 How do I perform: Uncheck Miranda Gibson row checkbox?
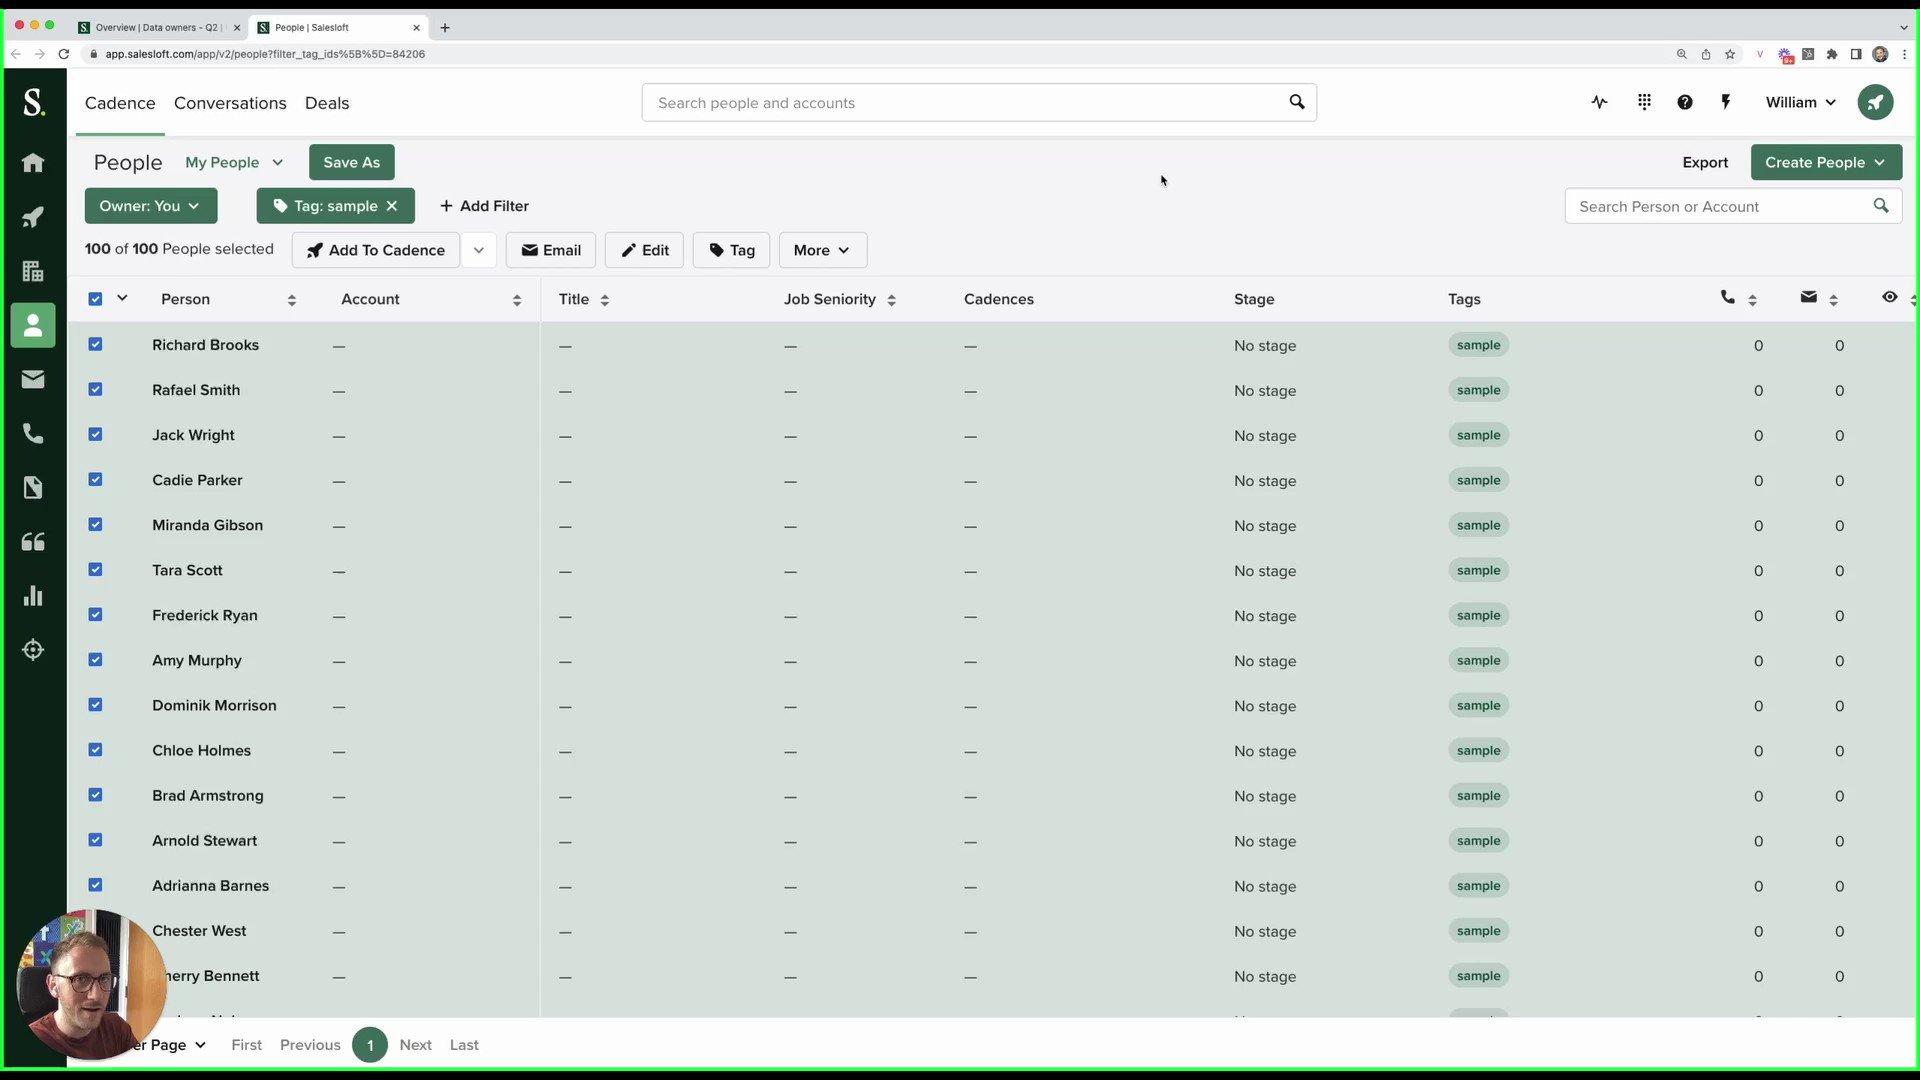tap(95, 525)
